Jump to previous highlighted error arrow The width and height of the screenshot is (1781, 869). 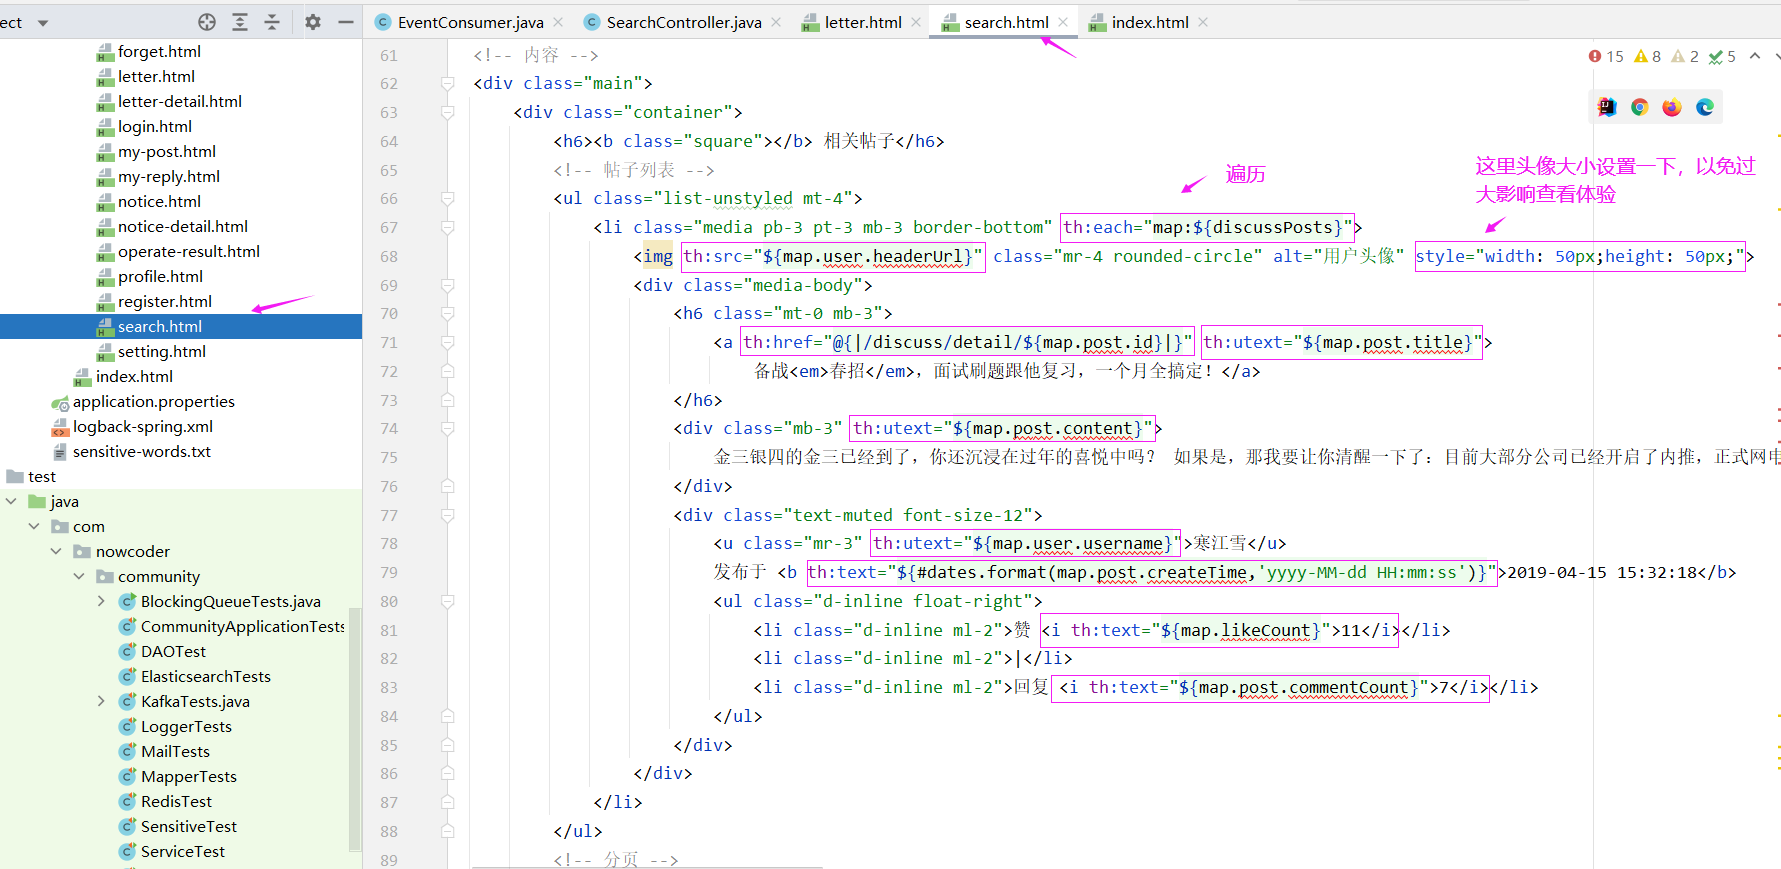pos(1755,56)
